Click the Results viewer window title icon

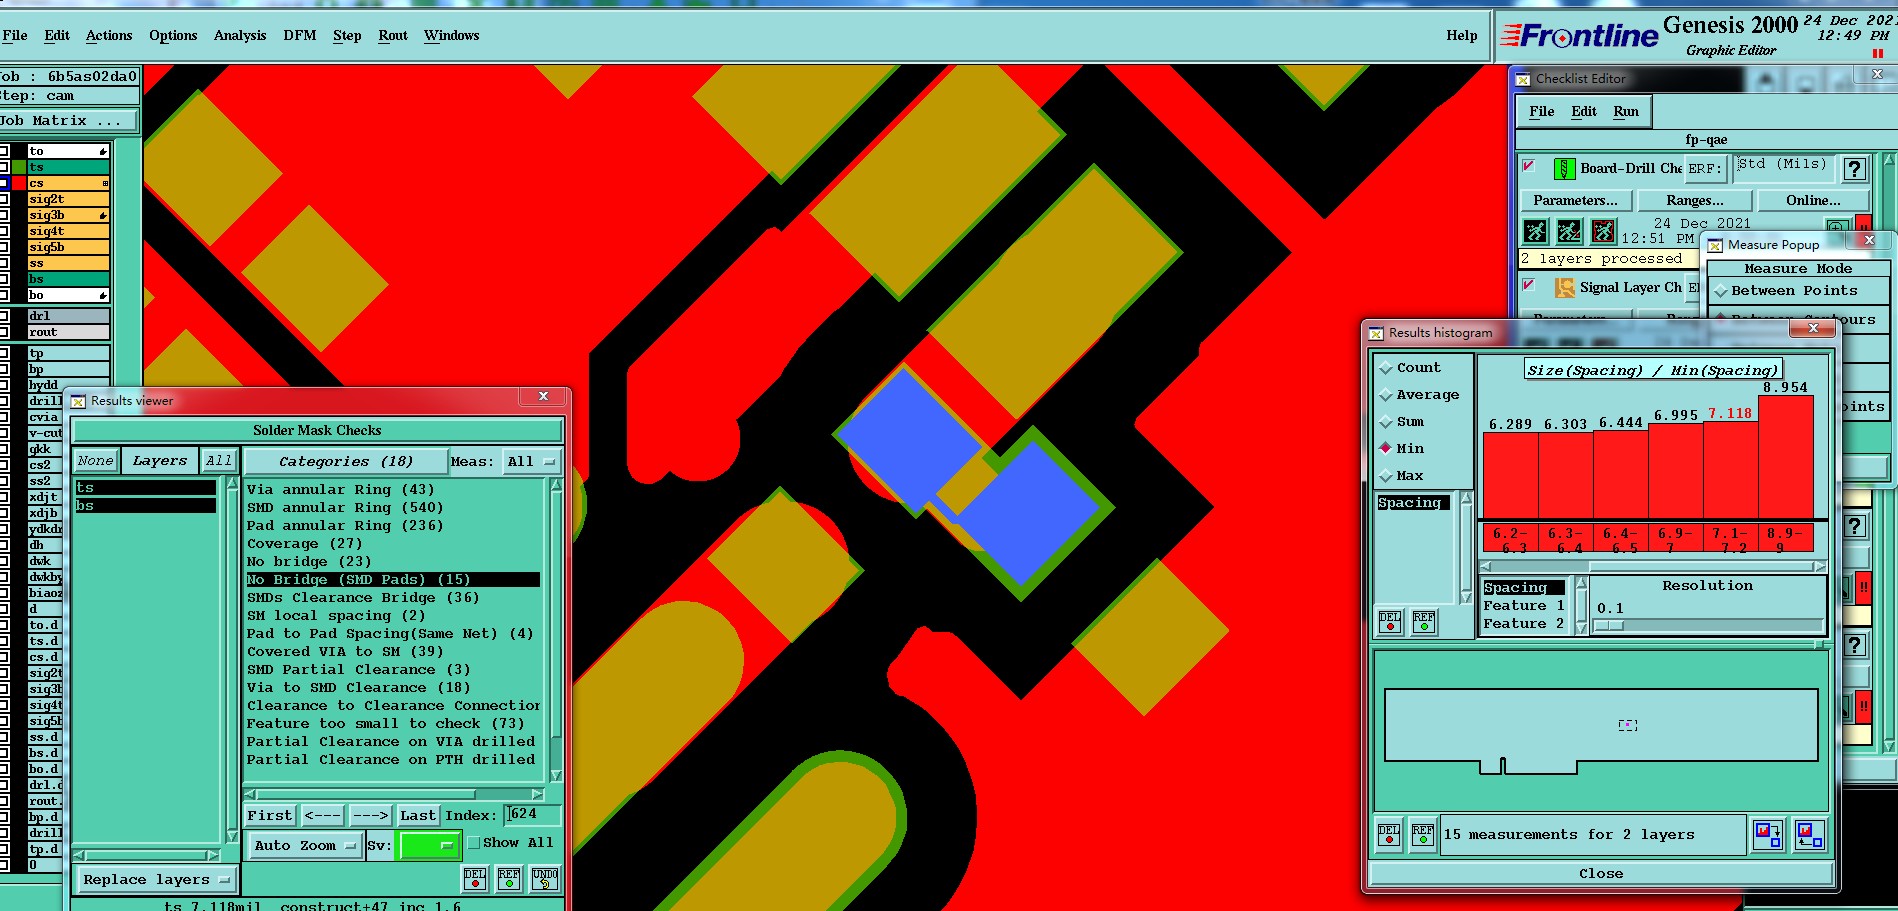click(x=77, y=401)
